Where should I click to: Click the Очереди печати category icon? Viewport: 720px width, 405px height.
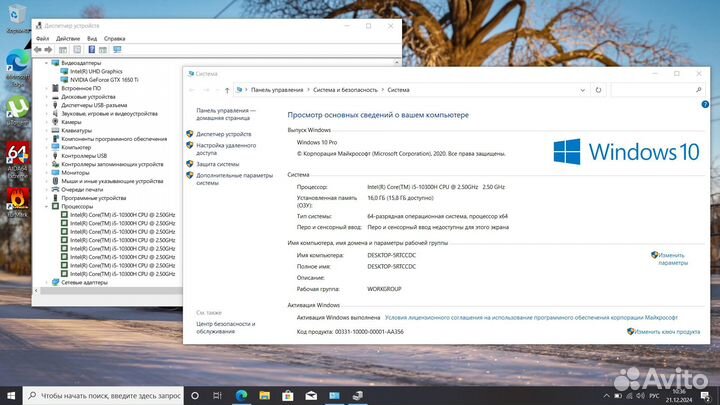coord(55,189)
